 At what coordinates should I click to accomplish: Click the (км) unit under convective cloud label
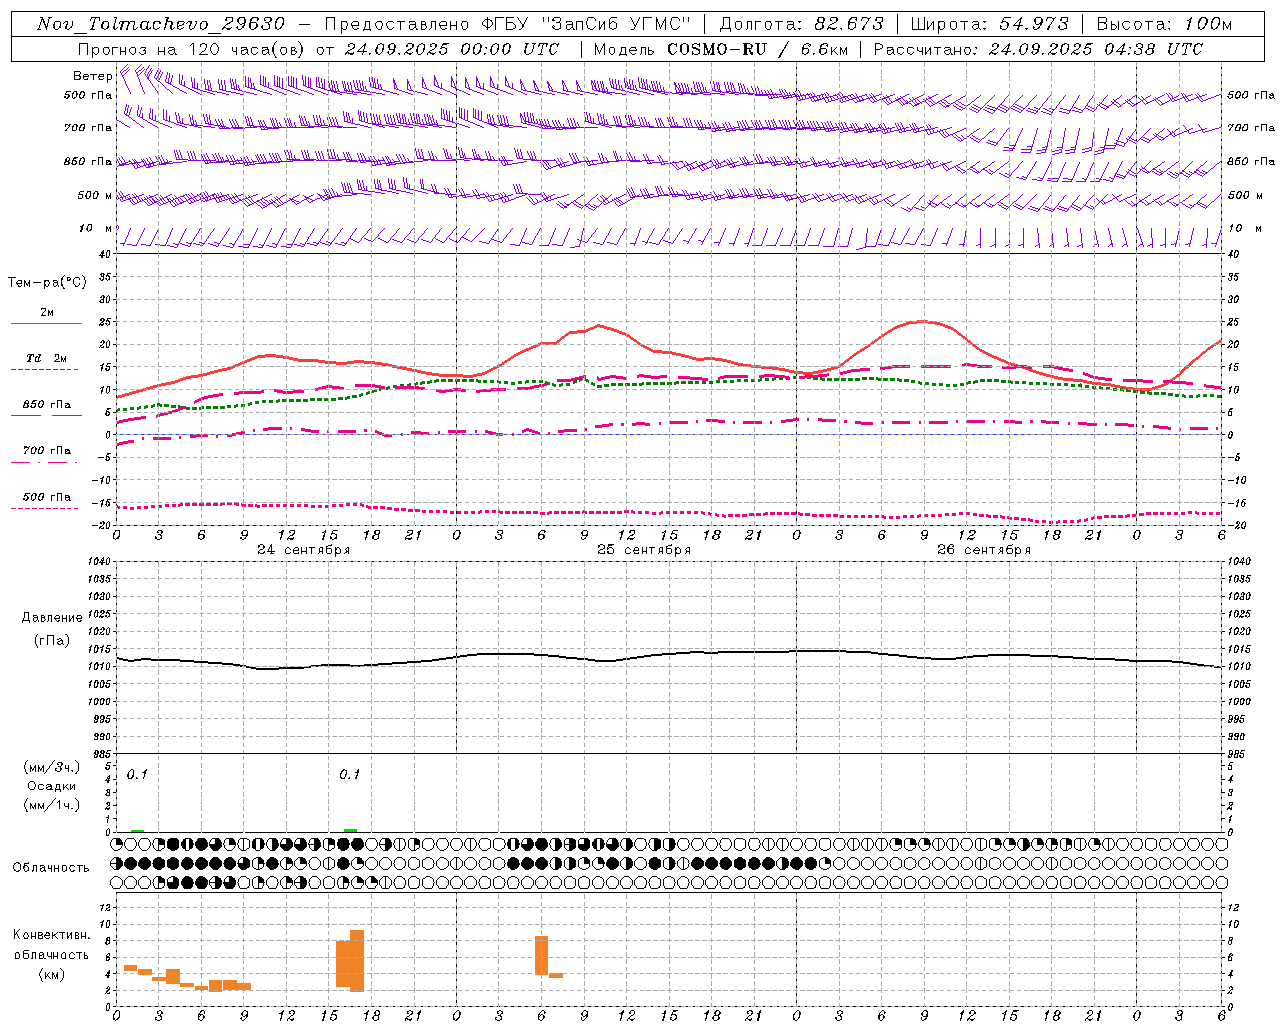(x=51, y=973)
